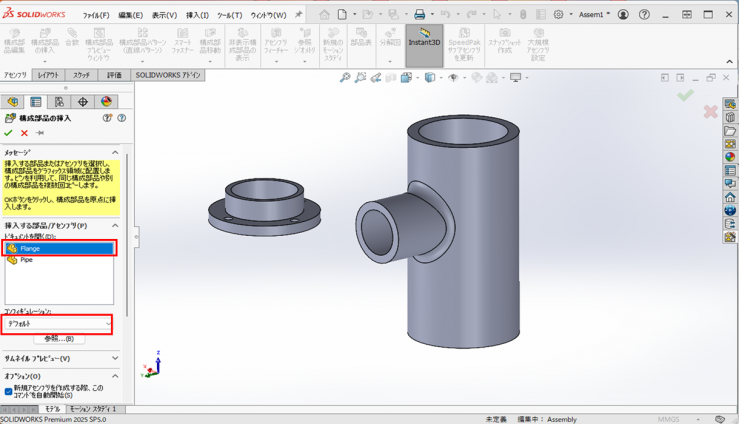Image resolution: width=739 pixels, height=424 pixels.
Task: Click the red X cancel icon in PropertyManager
Action: click(23, 132)
